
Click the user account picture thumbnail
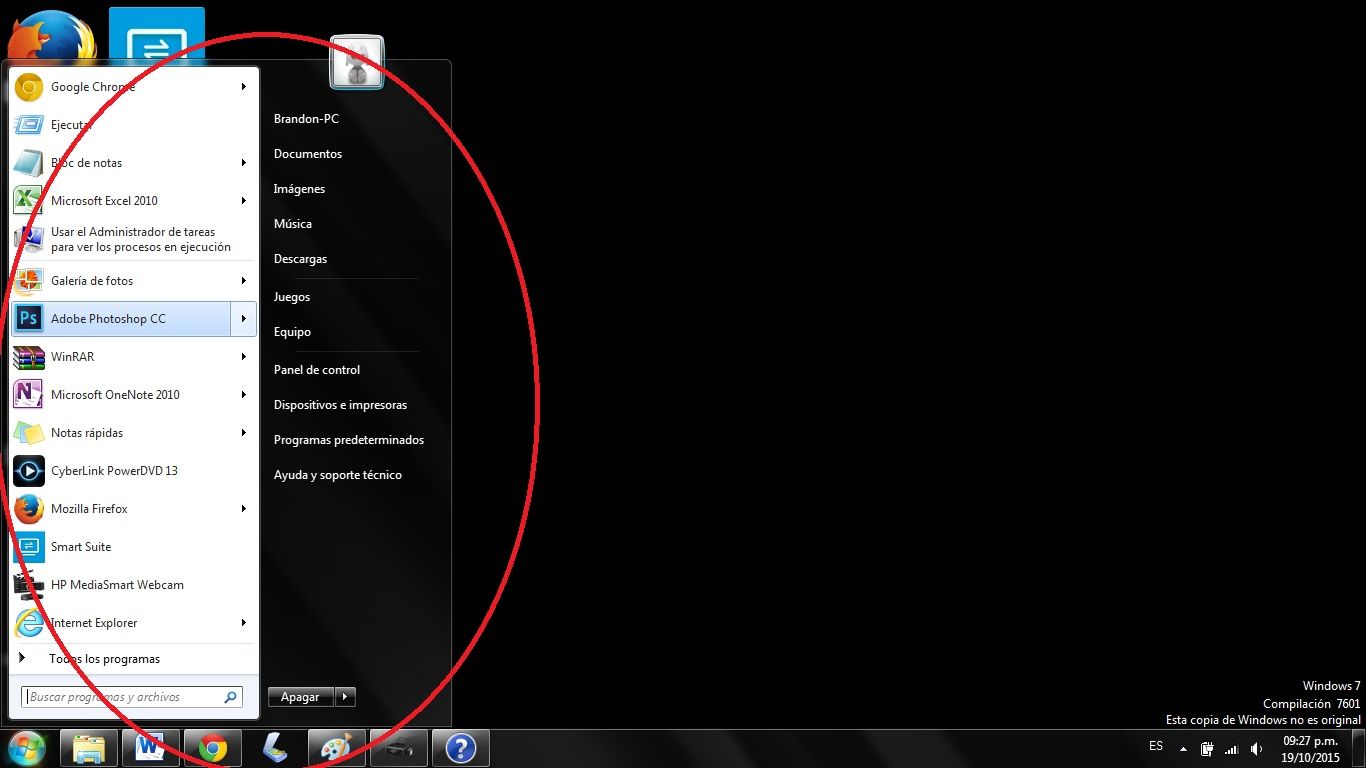[357, 63]
